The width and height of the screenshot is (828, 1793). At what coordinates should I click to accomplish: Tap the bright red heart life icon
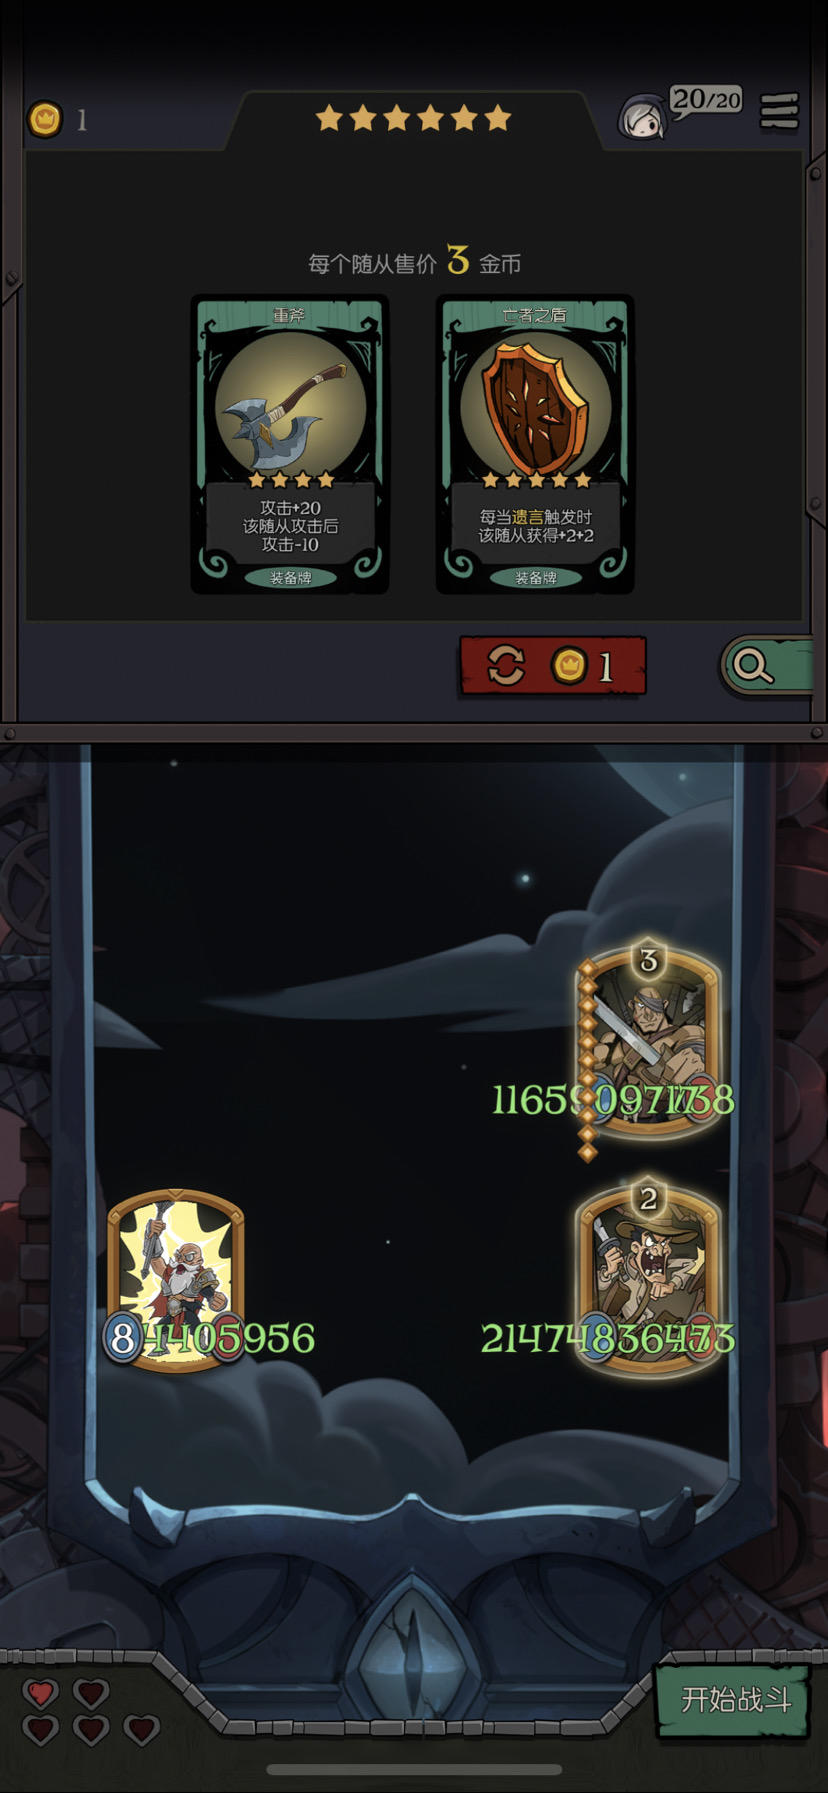tap(41, 1692)
